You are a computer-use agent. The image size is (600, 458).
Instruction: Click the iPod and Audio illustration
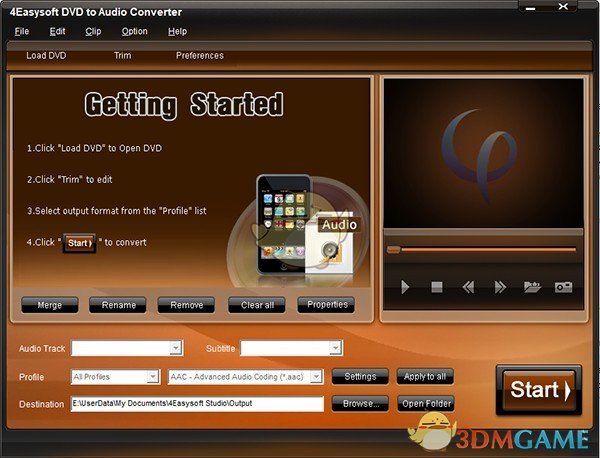tap(298, 230)
